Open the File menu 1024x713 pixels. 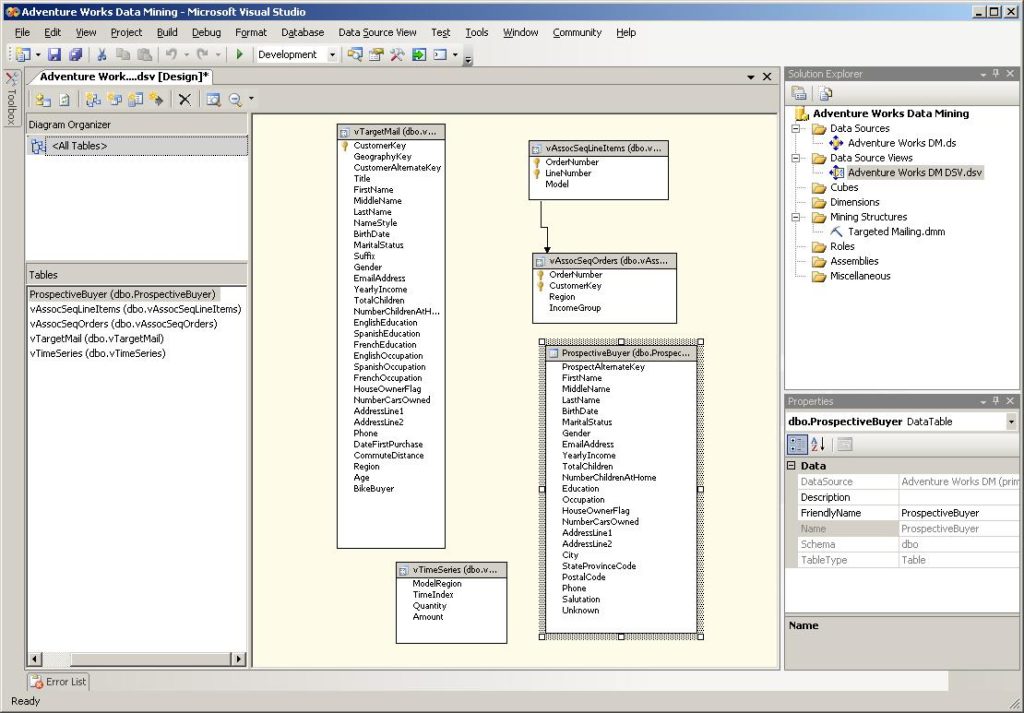(22, 33)
